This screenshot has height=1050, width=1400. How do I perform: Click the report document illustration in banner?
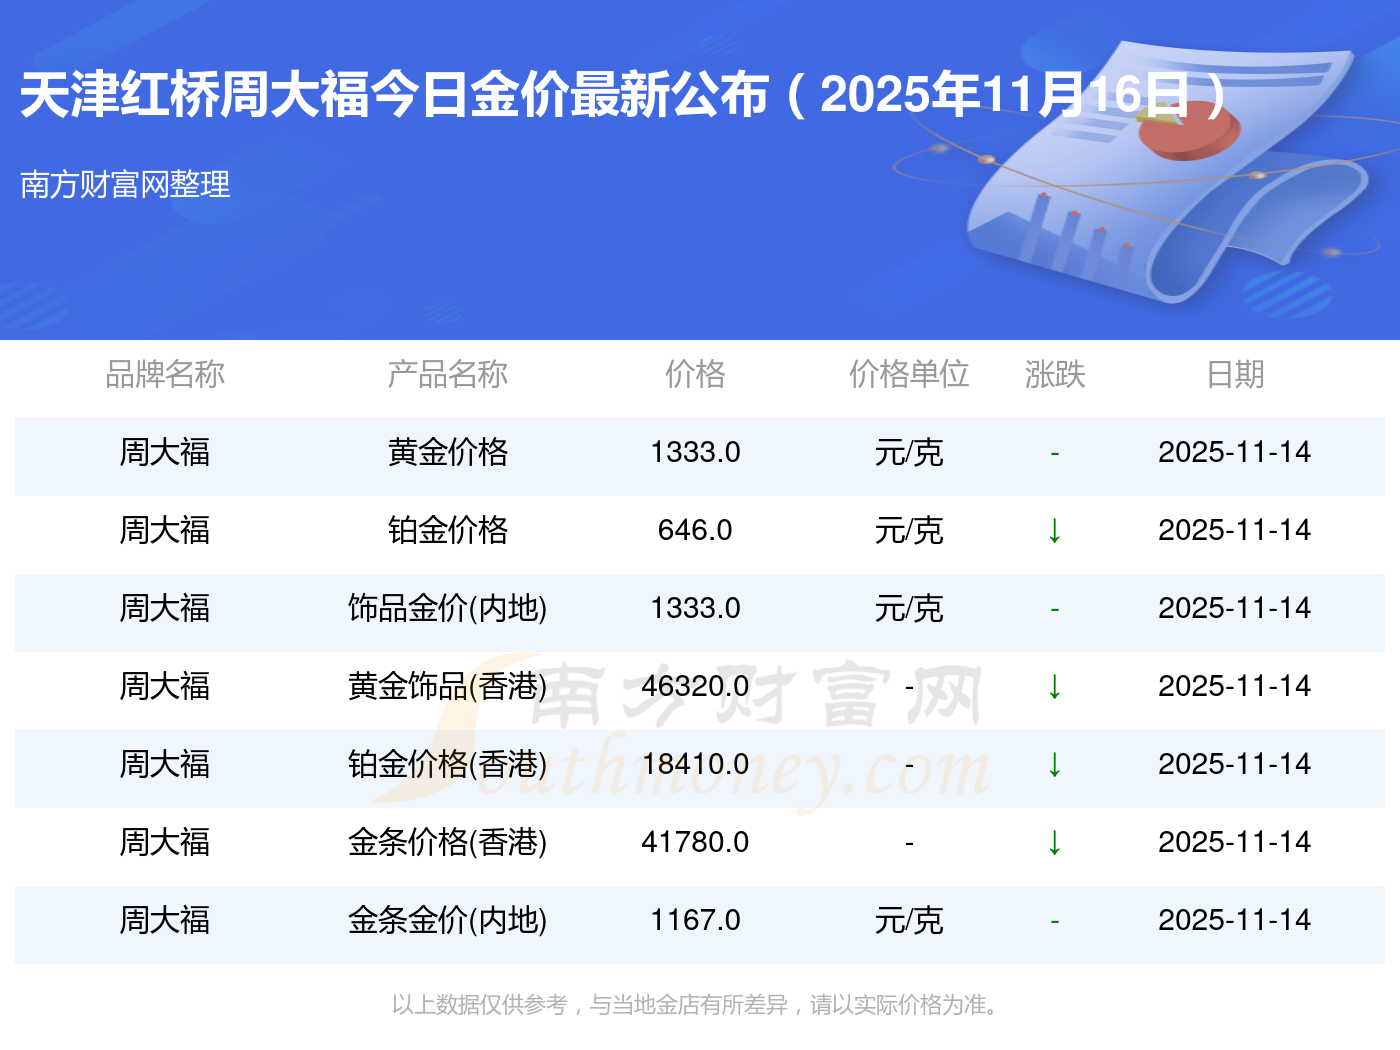[1165, 170]
